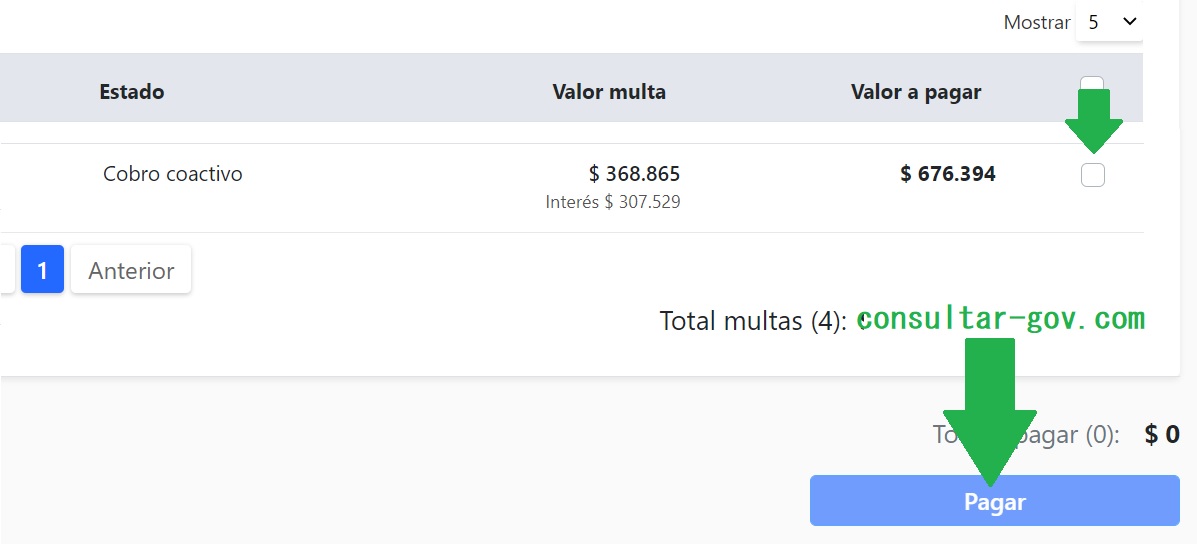Go to the Anterior page
This screenshot has height=544, width=1197.
tap(131, 270)
